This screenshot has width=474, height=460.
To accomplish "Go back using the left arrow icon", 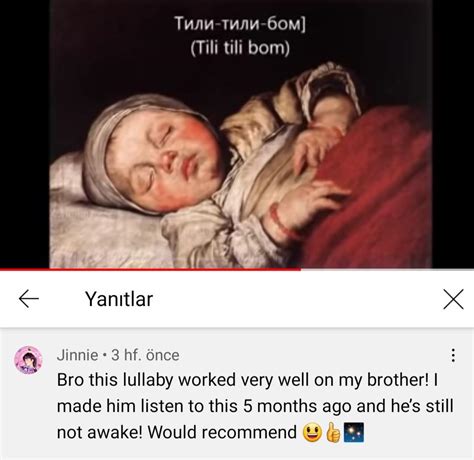I will tap(29, 298).
